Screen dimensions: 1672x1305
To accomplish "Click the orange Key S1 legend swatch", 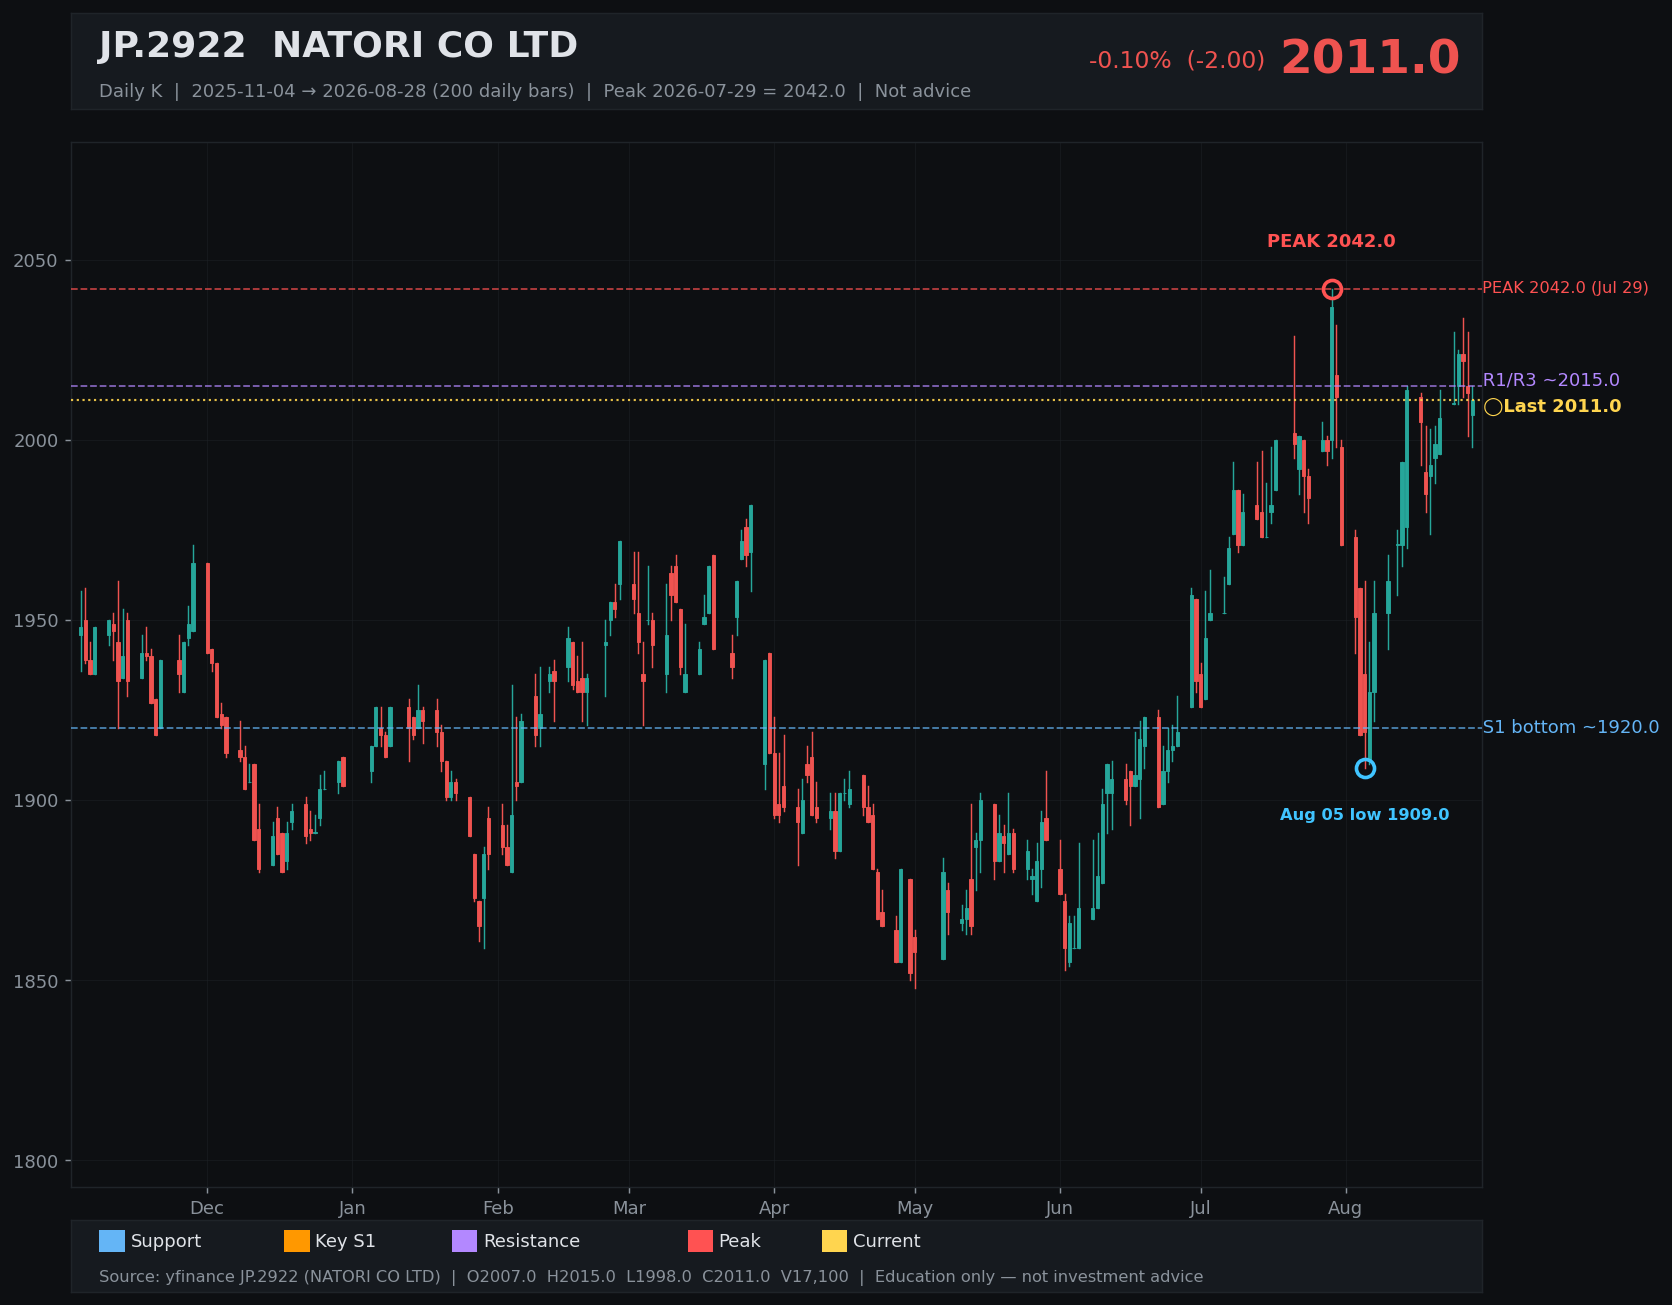I will pyautogui.click(x=297, y=1241).
